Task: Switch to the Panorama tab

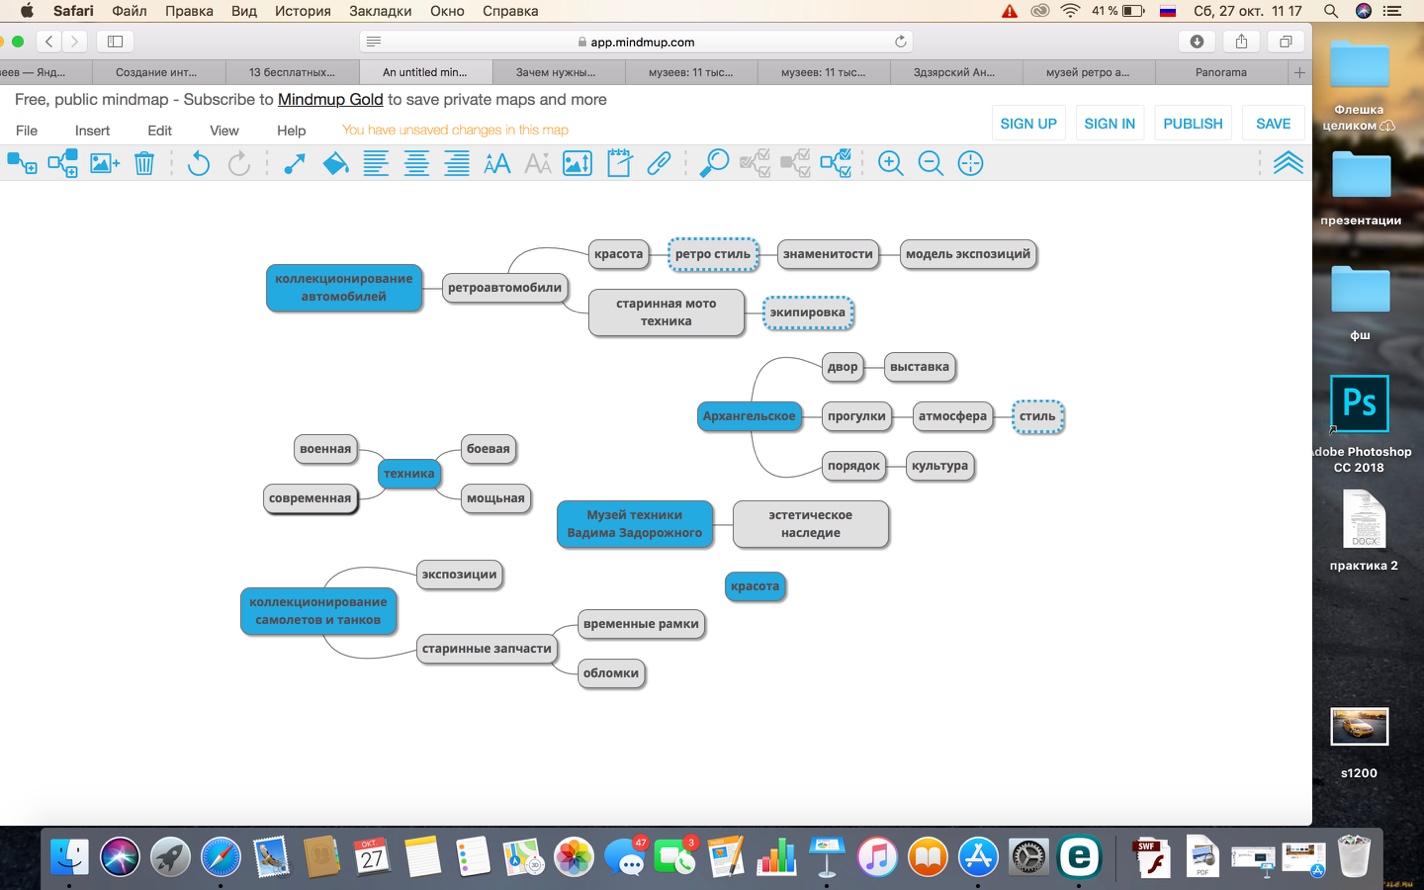Action: [x=1221, y=72]
